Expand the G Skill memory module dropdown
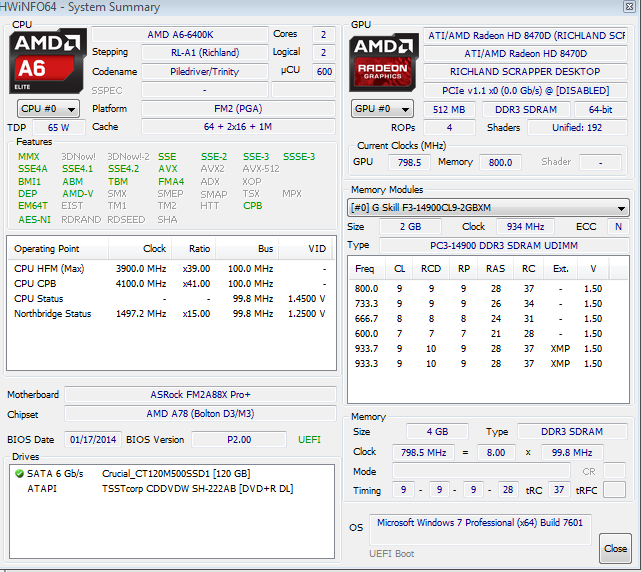This screenshot has width=641, height=572. 488,208
